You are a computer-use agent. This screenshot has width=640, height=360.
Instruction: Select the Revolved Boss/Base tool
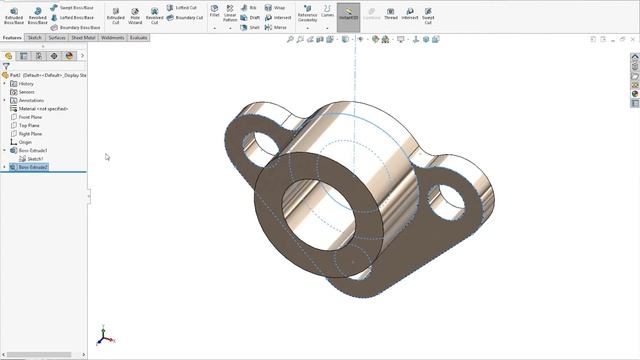[x=38, y=16]
